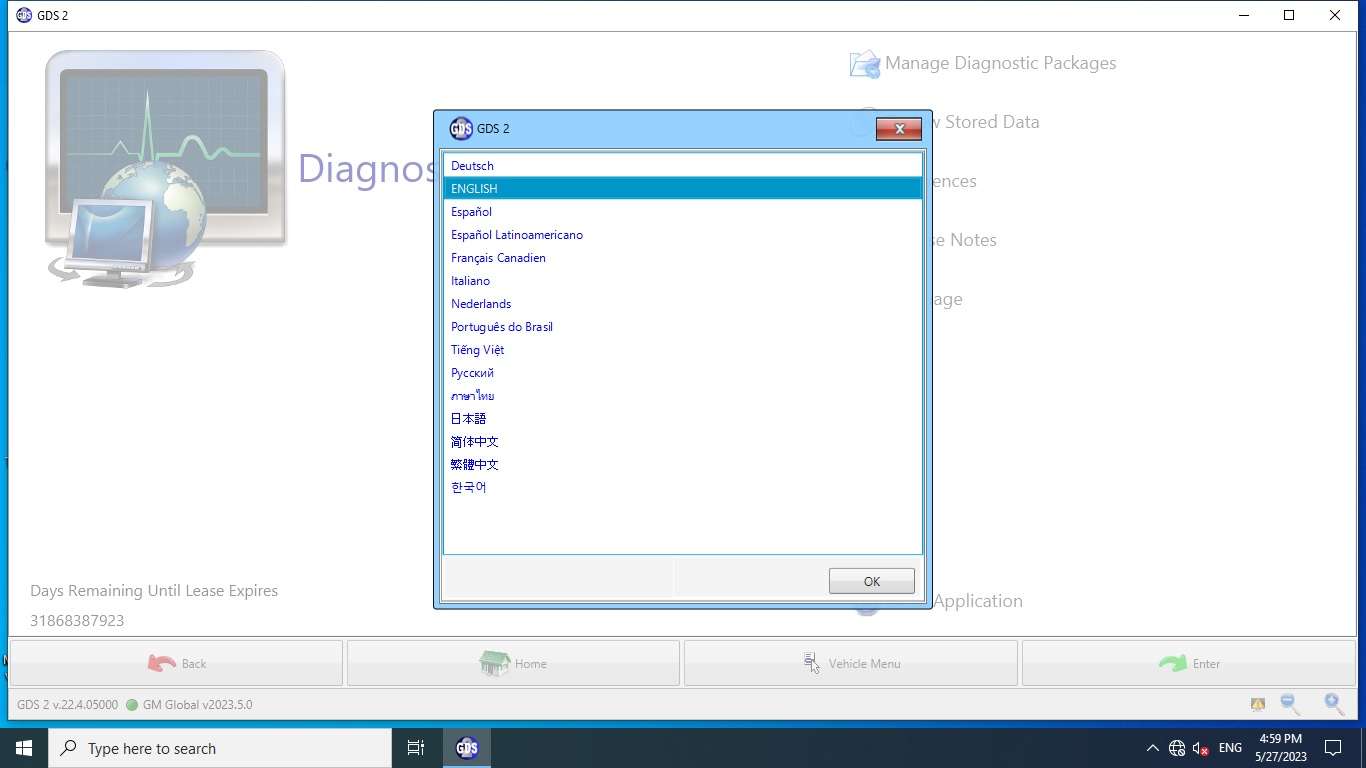Image resolution: width=1366 pixels, height=768 pixels.
Task: Choose Español Latinoamericano language
Action: (x=517, y=235)
